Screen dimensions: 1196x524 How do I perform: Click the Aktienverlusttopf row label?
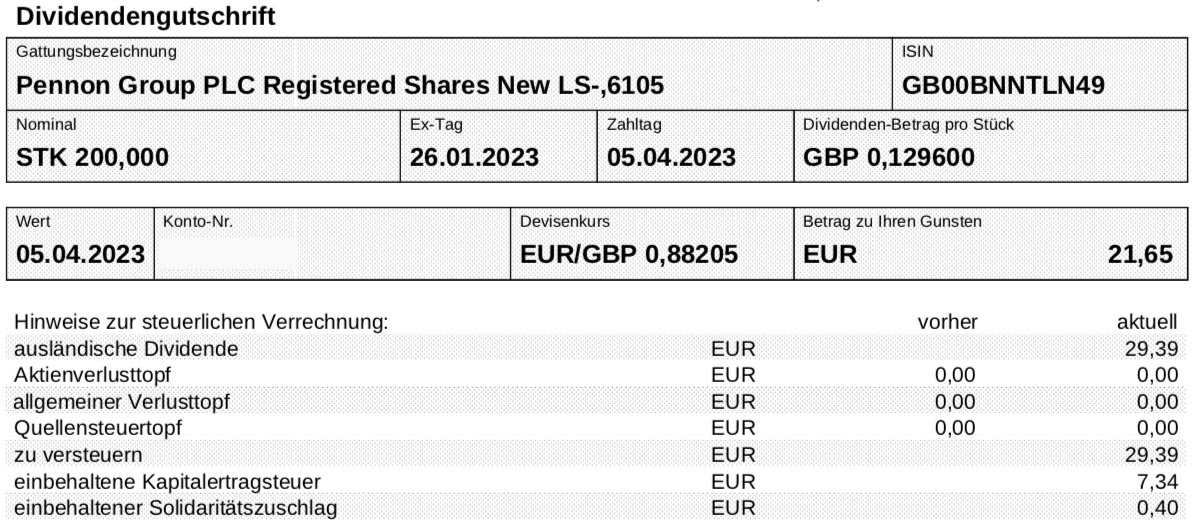click(x=92, y=375)
